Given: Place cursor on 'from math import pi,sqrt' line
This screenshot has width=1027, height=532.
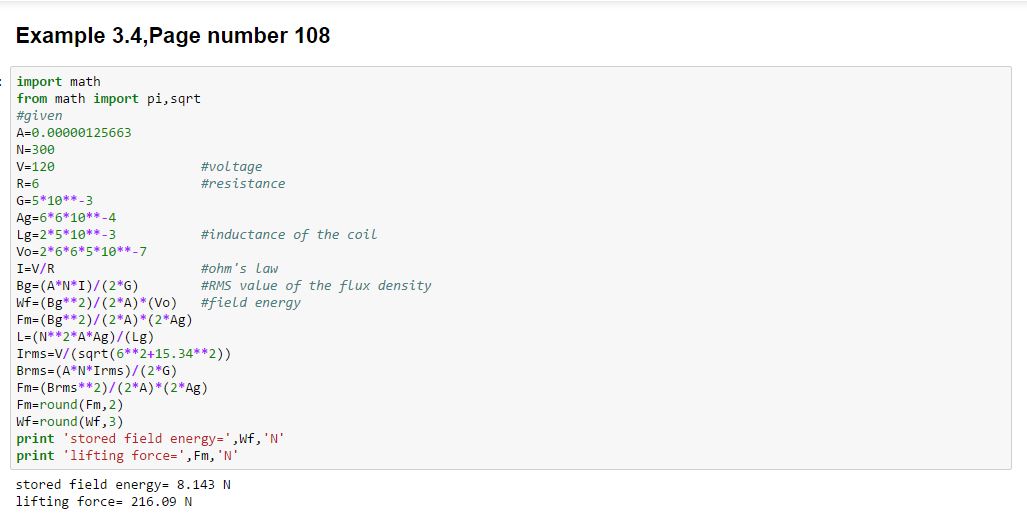Looking at the screenshot, I should pyautogui.click(x=108, y=99).
